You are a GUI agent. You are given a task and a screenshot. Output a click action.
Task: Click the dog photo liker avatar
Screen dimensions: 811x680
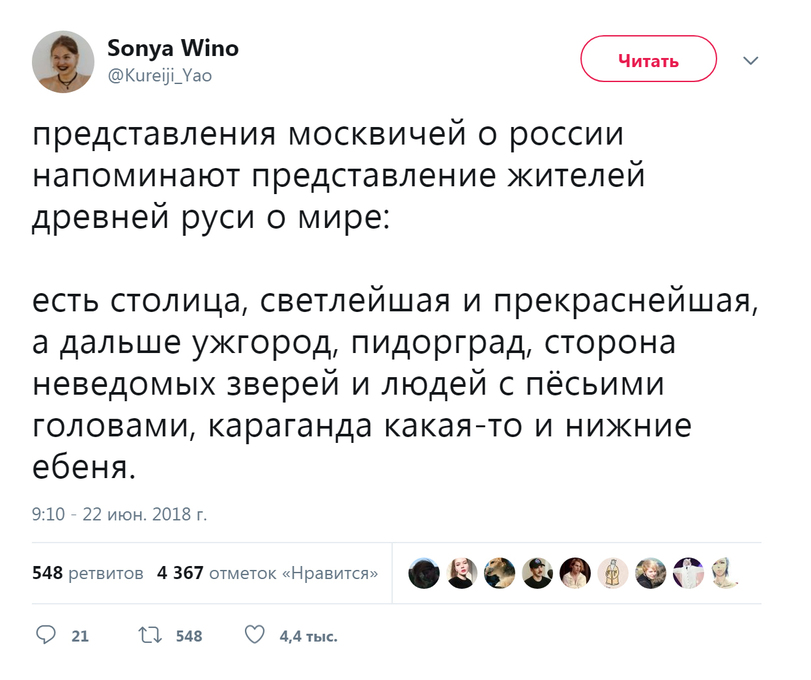pos(499,573)
